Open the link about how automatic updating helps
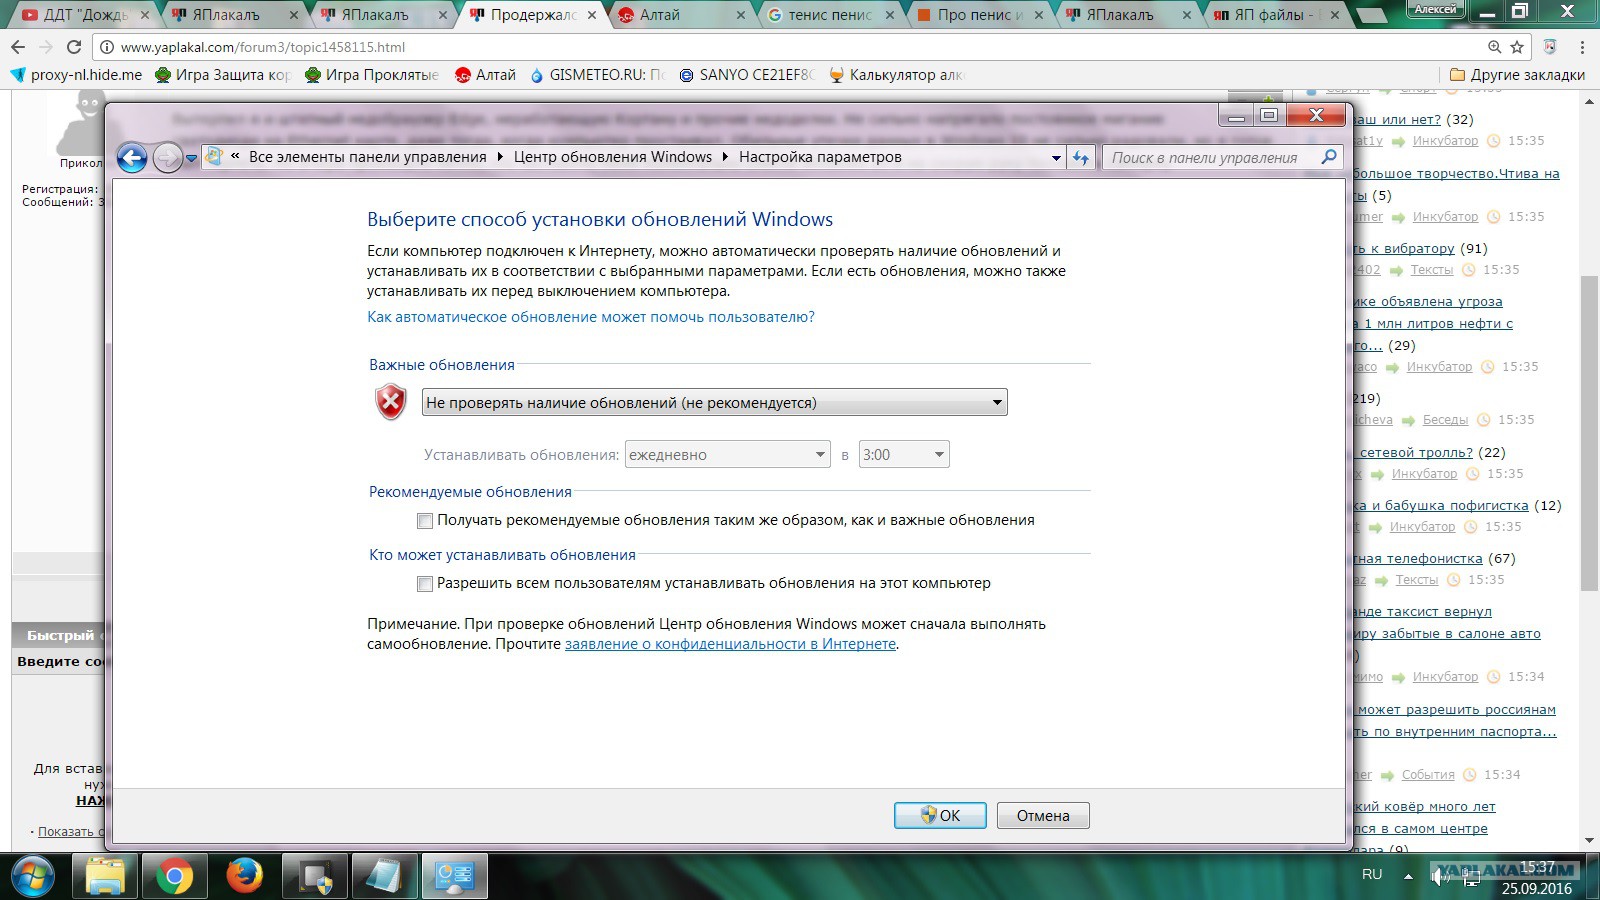The image size is (1600, 900). [591, 317]
